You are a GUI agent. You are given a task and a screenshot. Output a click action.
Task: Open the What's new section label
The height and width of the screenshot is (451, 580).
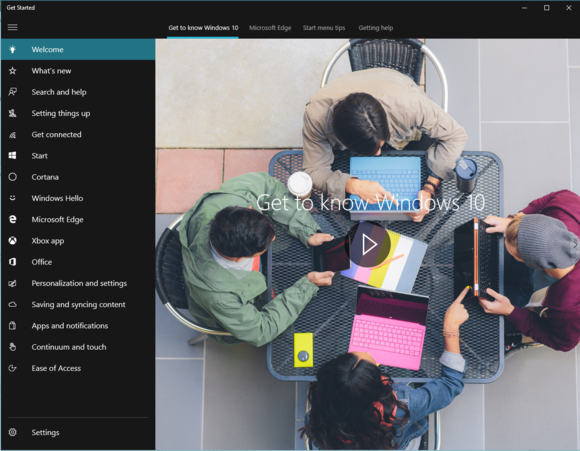coord(51,71)
